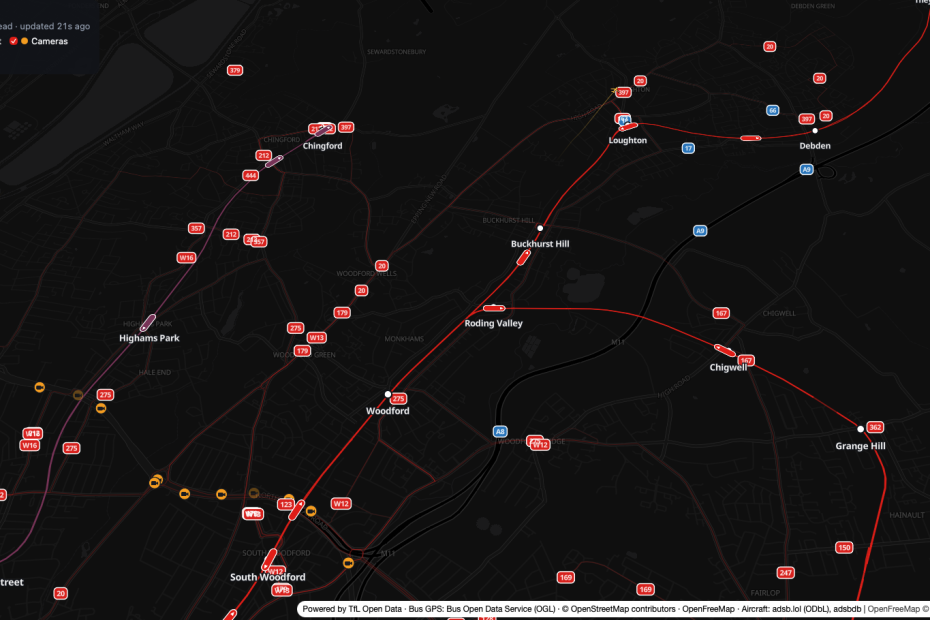Select the 247 bus marker
Viewport: 930px width, 620px height.
[x=785, y=573]
